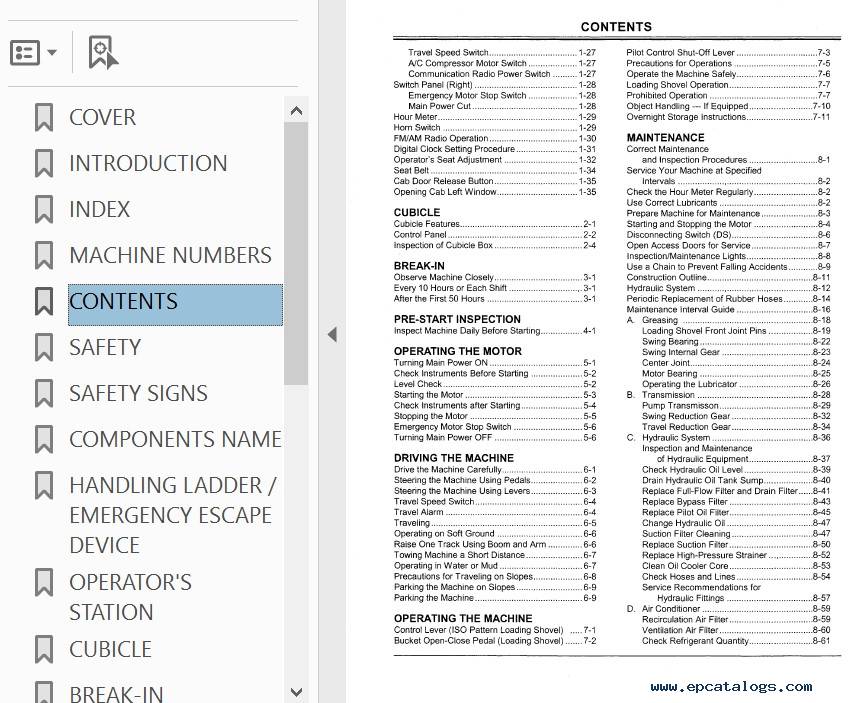
Task: Select the highlighted CONTENTS bookmark
Action: coord(176,305)
